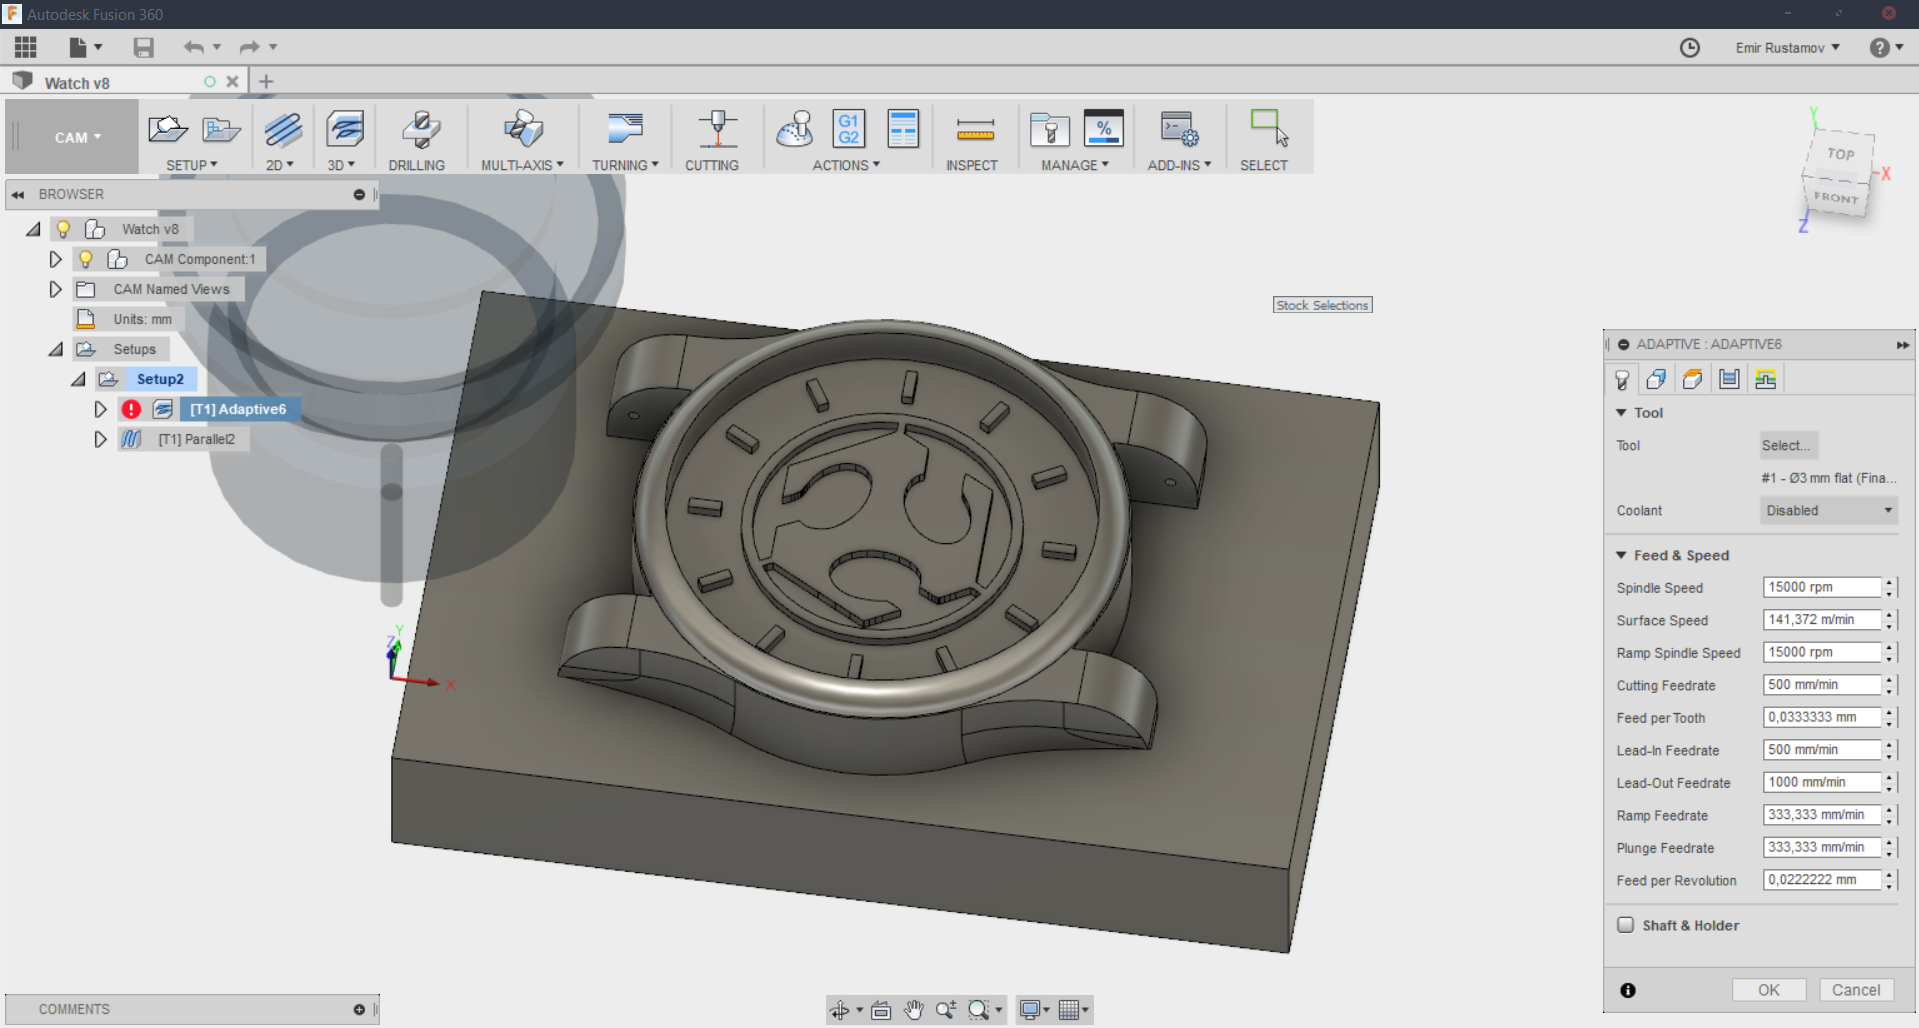The width and height of the screenshot is (1919, 1028).
Task: Click the 2D milling icon
Action: click(x=283, y=129)
